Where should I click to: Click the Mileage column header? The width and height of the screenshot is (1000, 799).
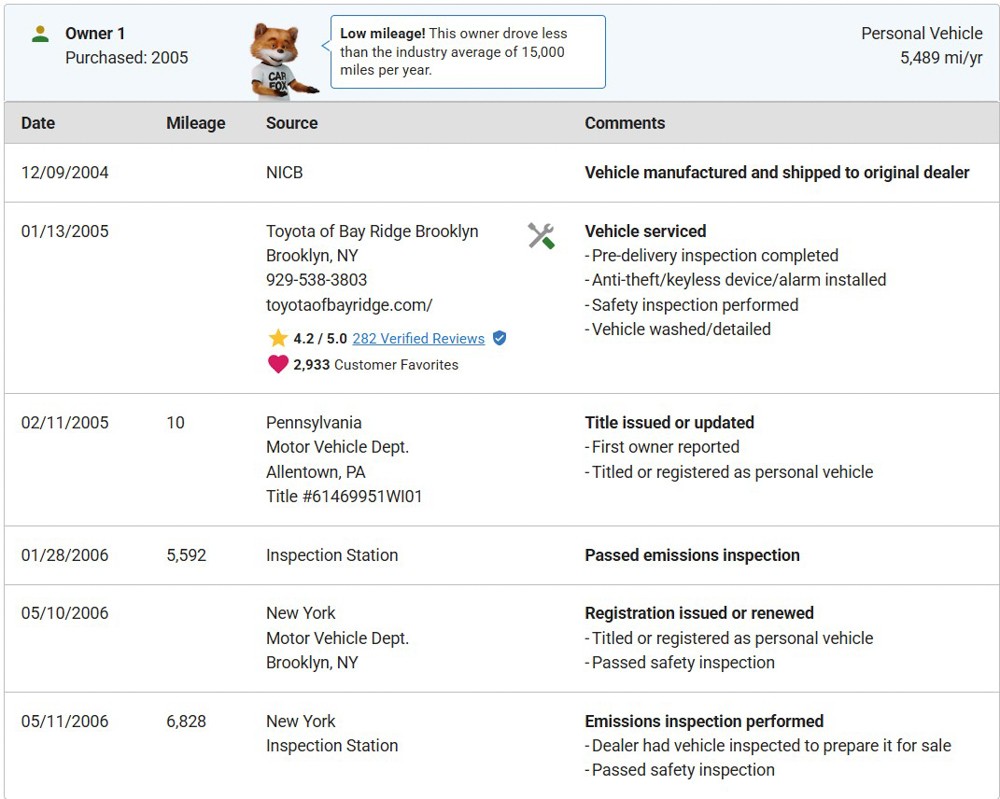pos(195,123)
